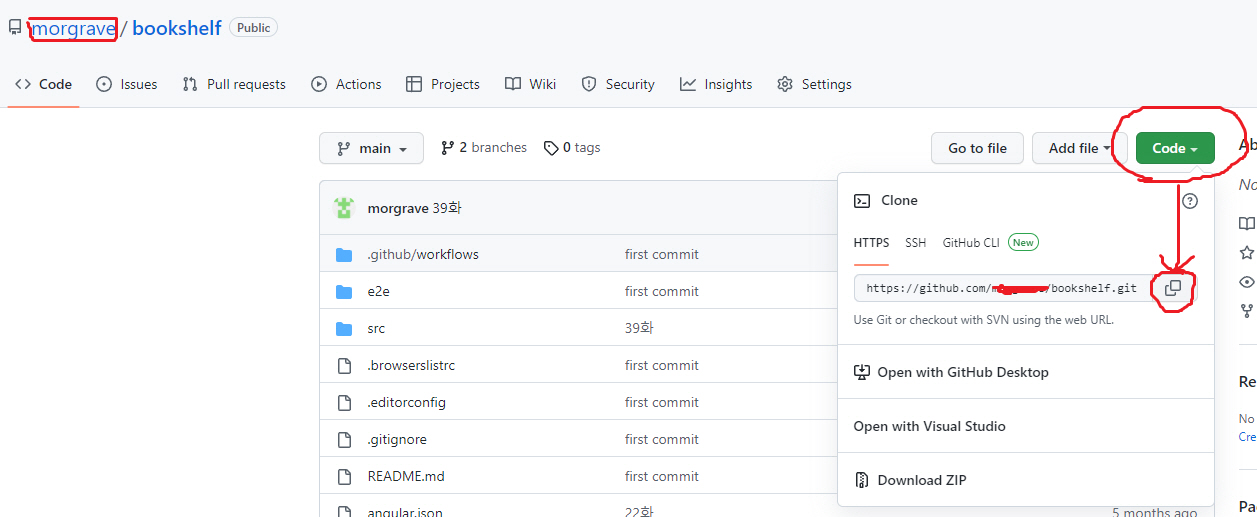Open the .editorconfig file
This screenshot has height=517, width=1257.
pyautogui.click(x=406, y=402)
